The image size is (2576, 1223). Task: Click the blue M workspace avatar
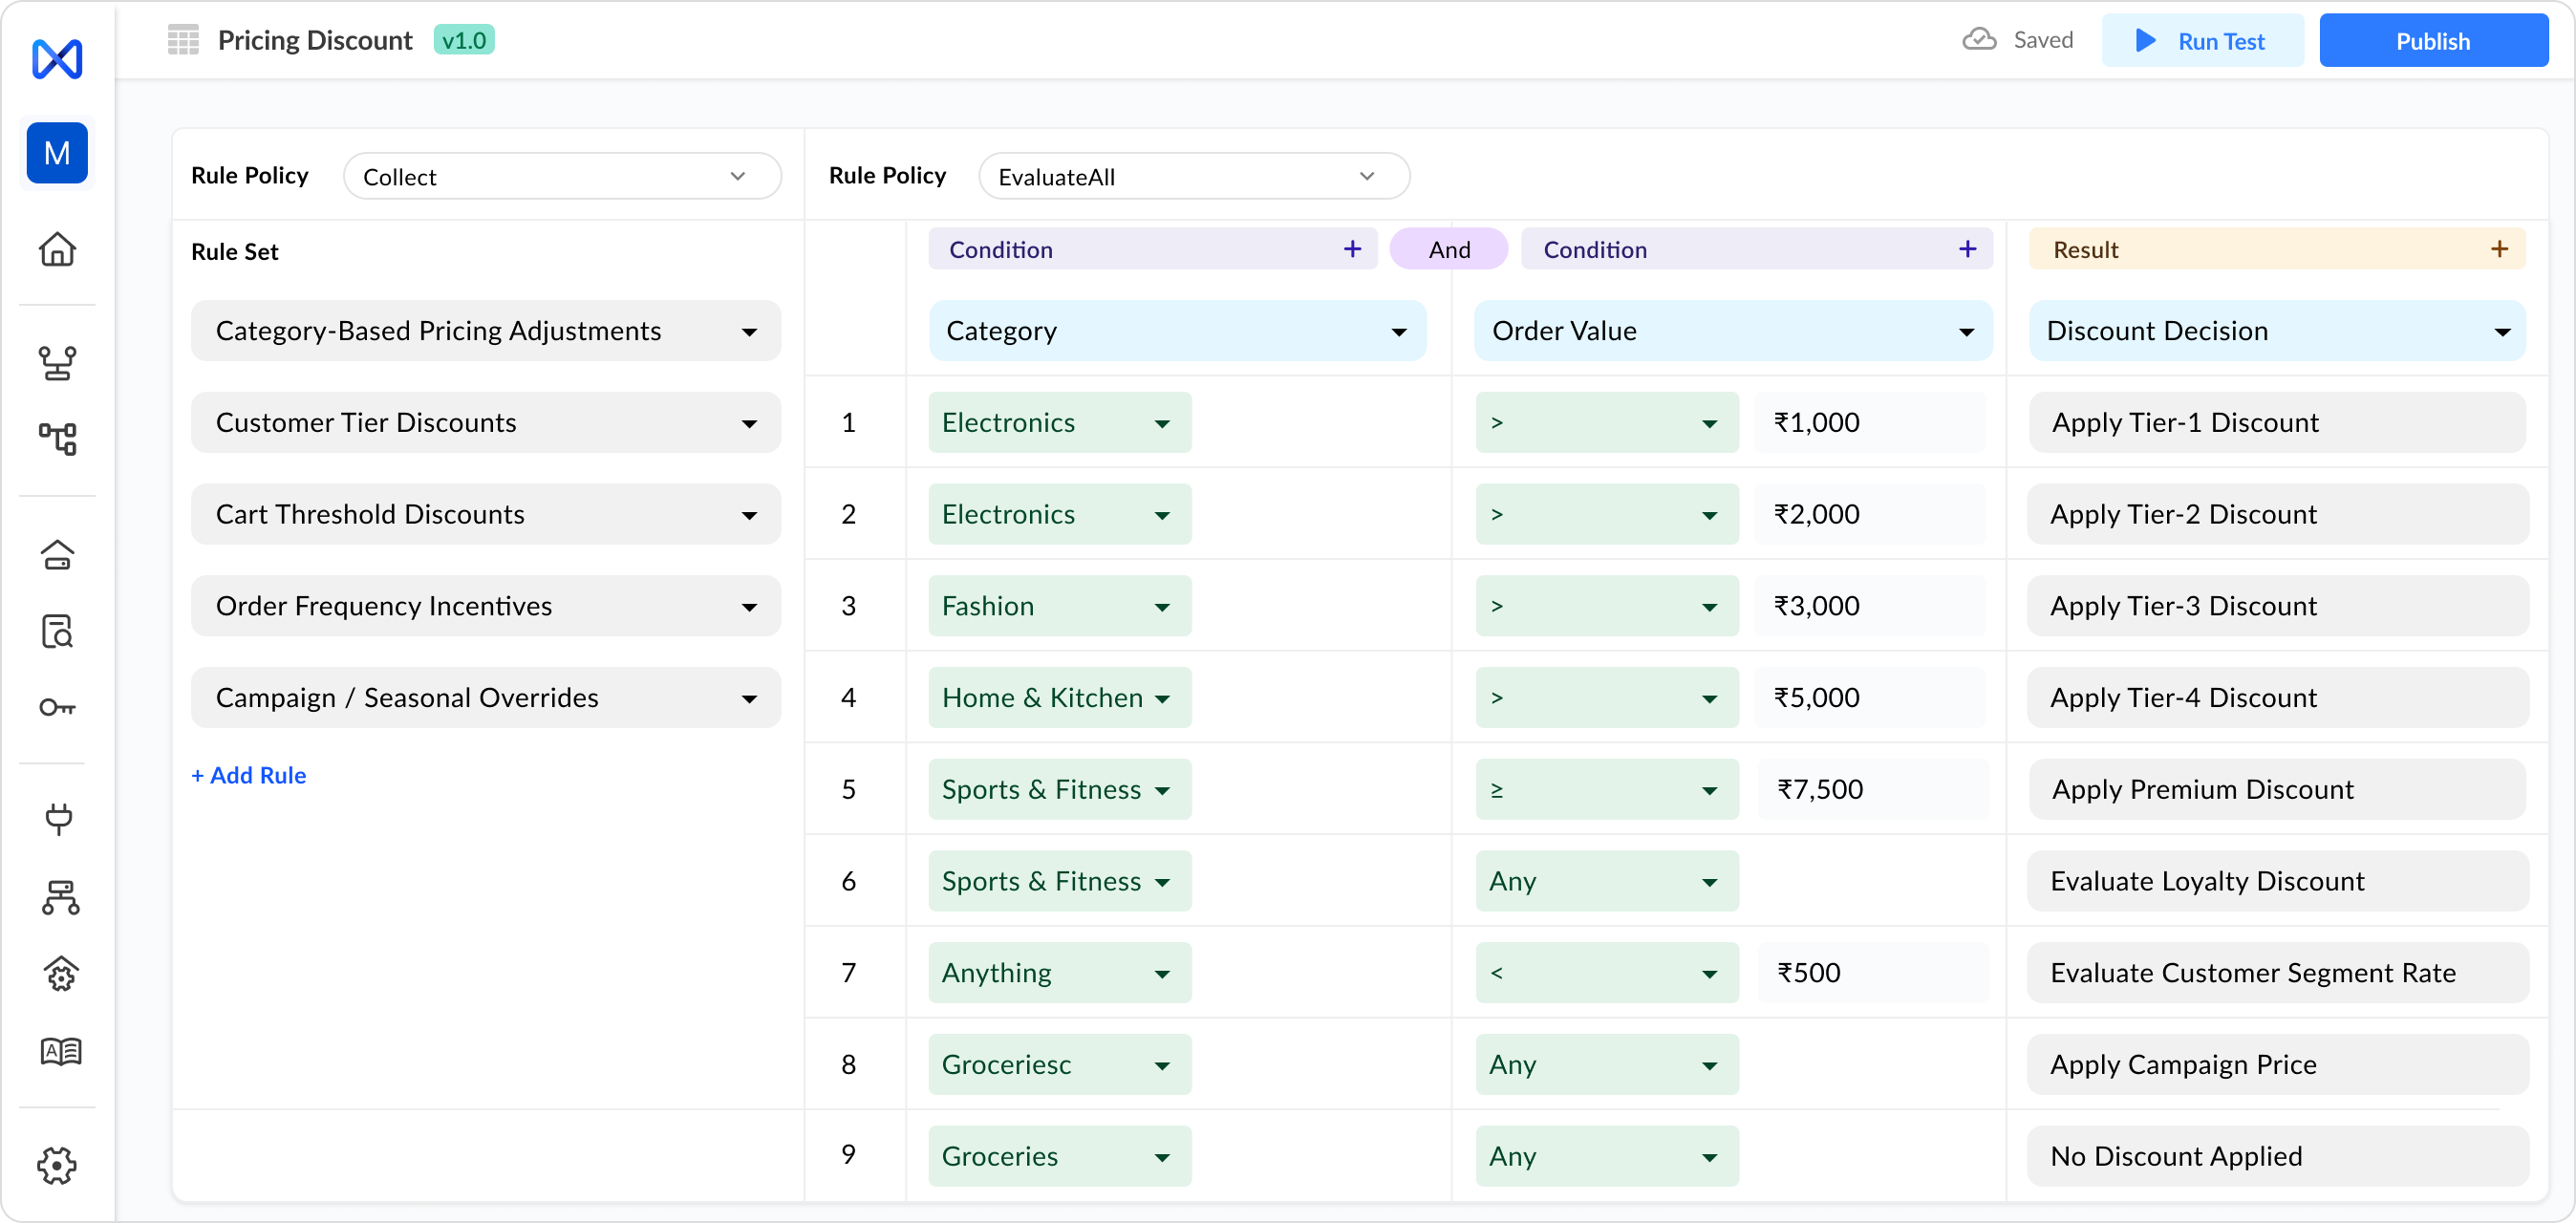57,153
